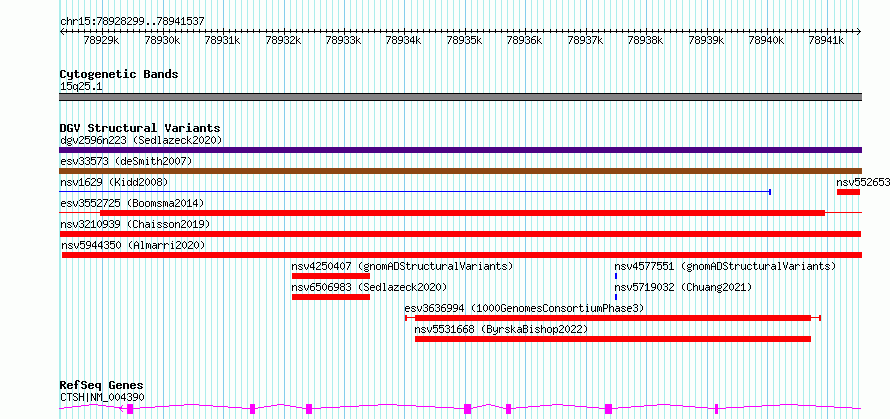Click the 78937k ruler tick label
This screenshot has height=419, width=890.
pyautogui.click(x=585, y=40)
